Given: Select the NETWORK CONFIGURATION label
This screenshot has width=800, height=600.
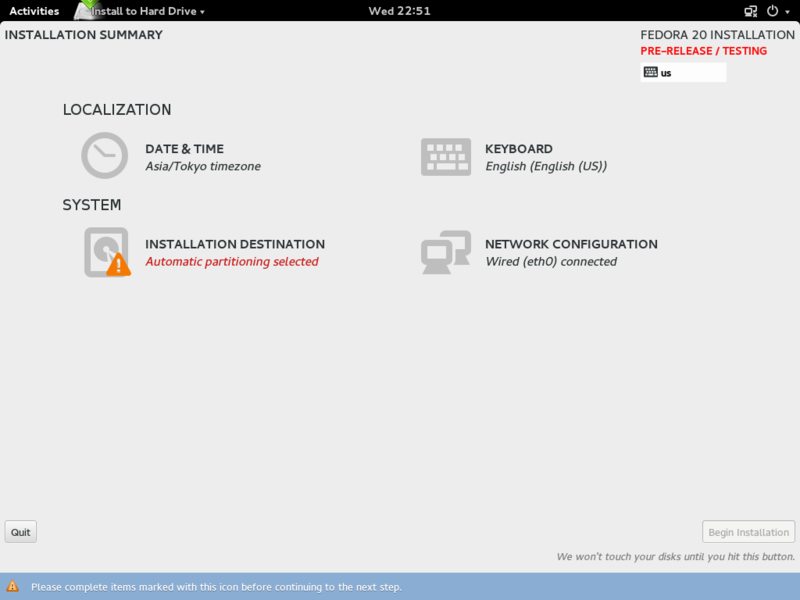Looking at the screenshot, I should click(571, 244).
